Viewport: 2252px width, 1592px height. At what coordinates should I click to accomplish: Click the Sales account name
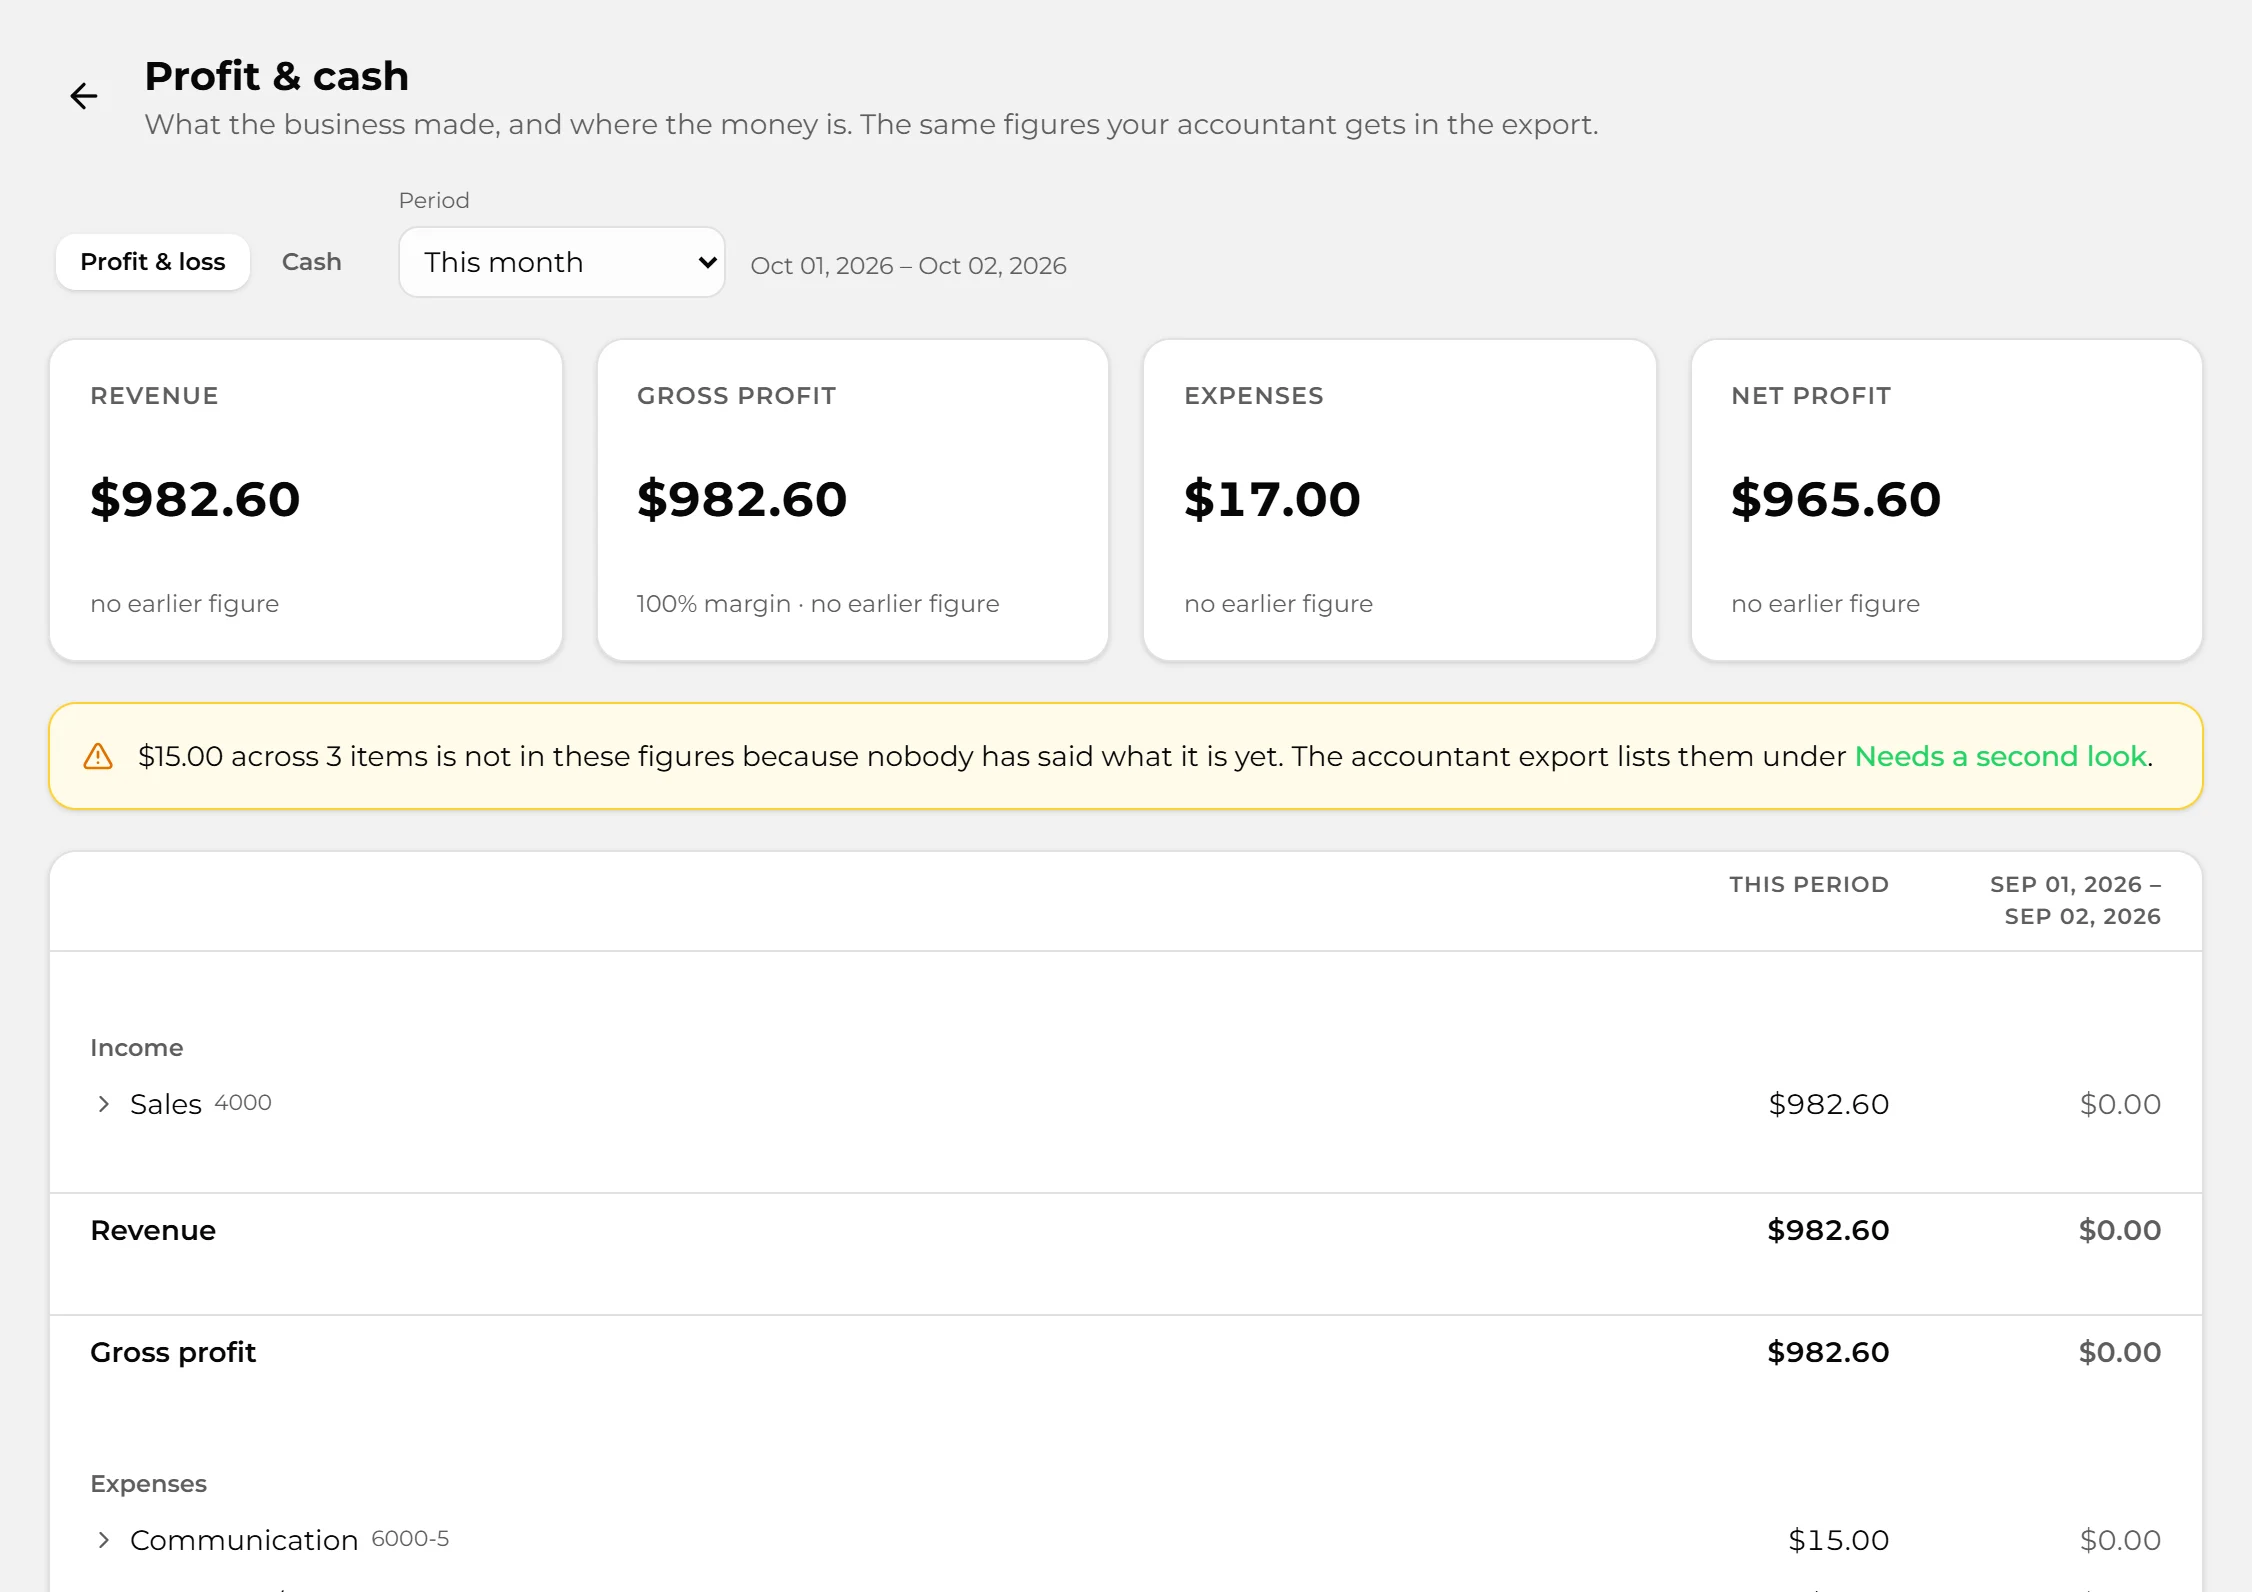click(166, 1104)
